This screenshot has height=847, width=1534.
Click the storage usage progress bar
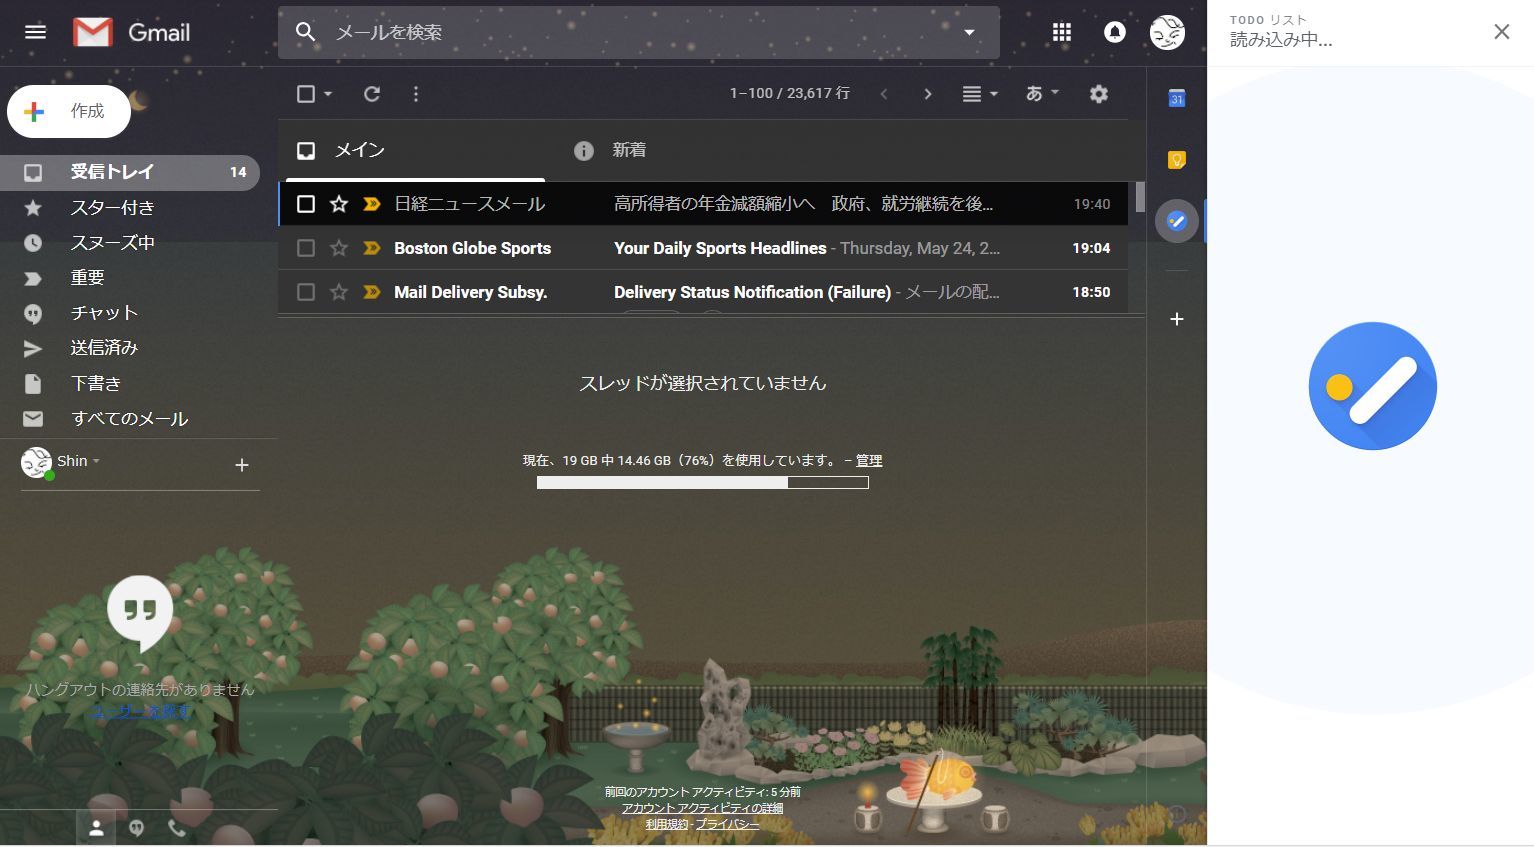pos(702,483)
